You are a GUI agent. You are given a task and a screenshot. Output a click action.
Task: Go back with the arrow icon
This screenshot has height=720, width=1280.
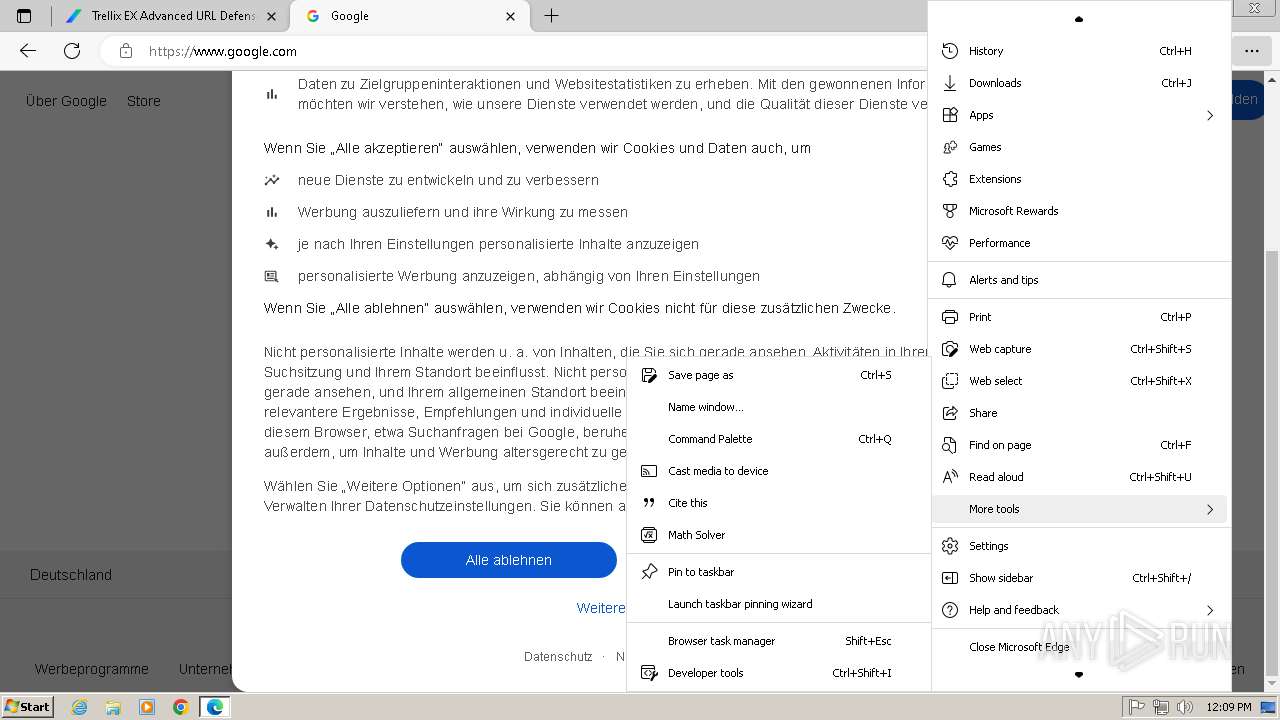28,51
